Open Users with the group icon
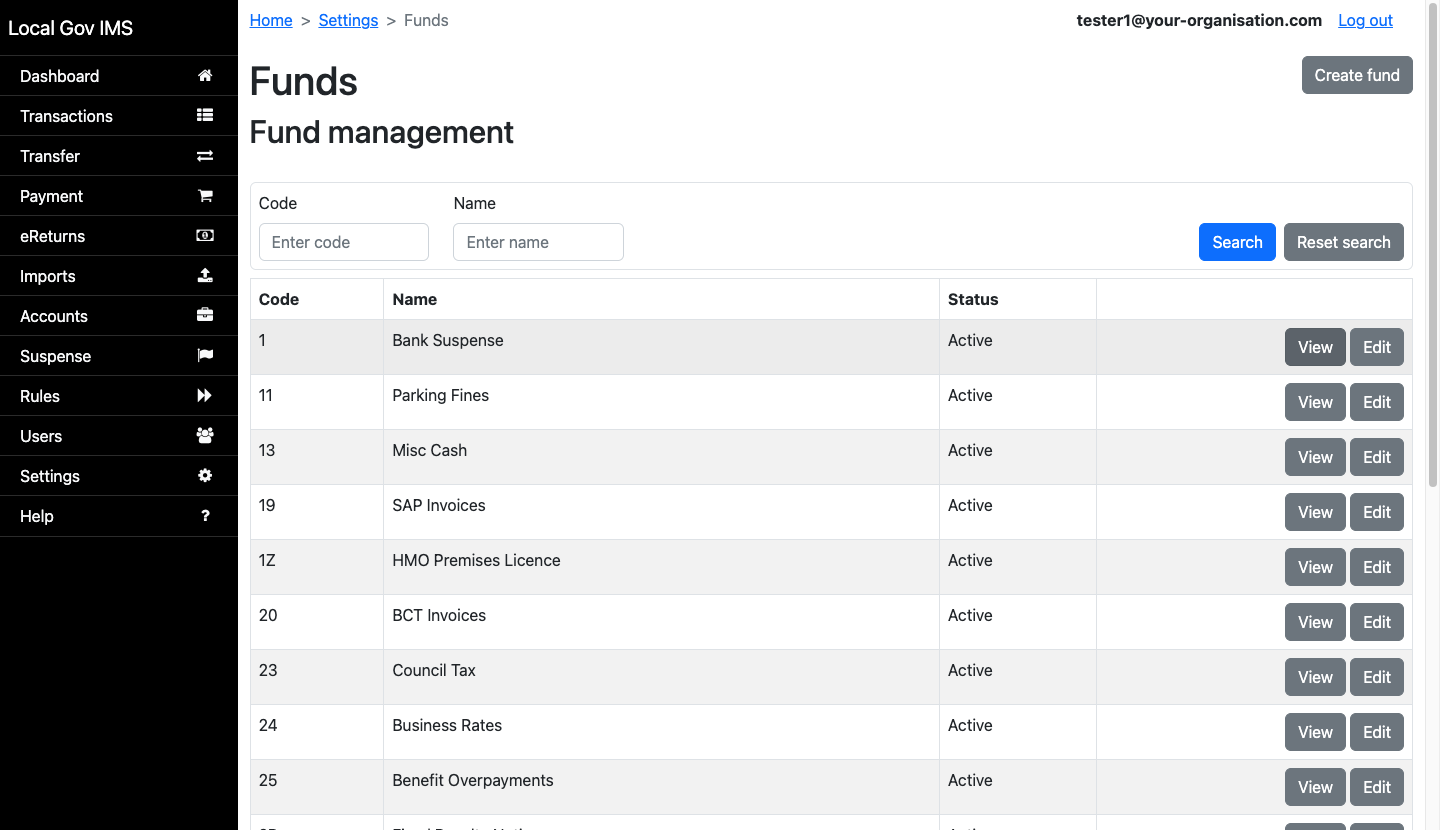Screen dimensions: 1440x830 [x=205, y=435]
